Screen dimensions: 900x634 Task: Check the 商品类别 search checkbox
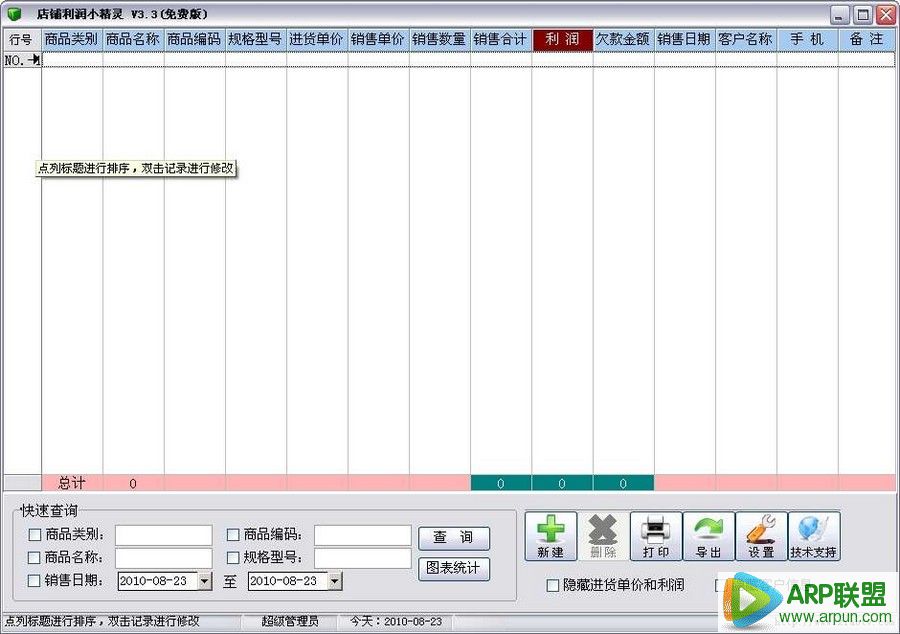coord(36,534)
